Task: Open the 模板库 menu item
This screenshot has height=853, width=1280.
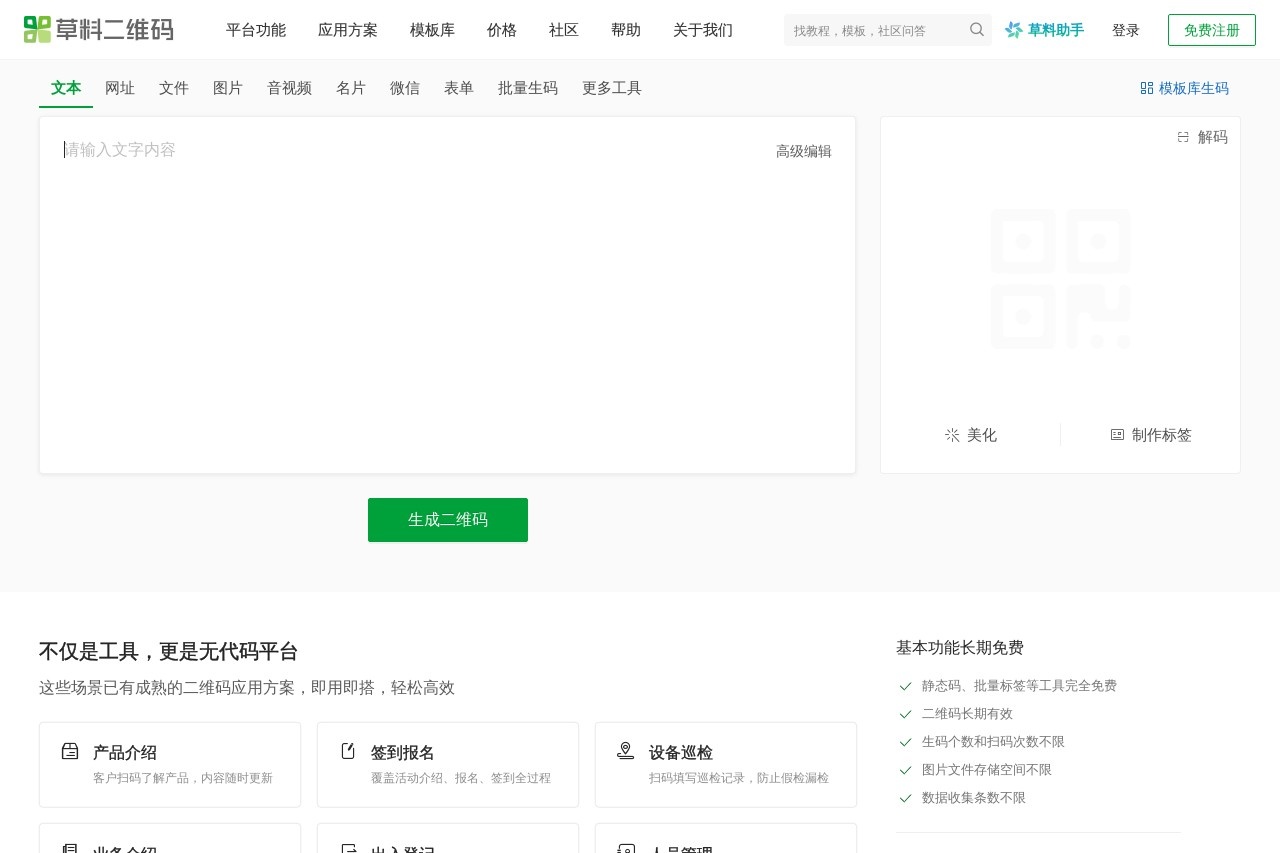Action: click(x=432, y=30)
